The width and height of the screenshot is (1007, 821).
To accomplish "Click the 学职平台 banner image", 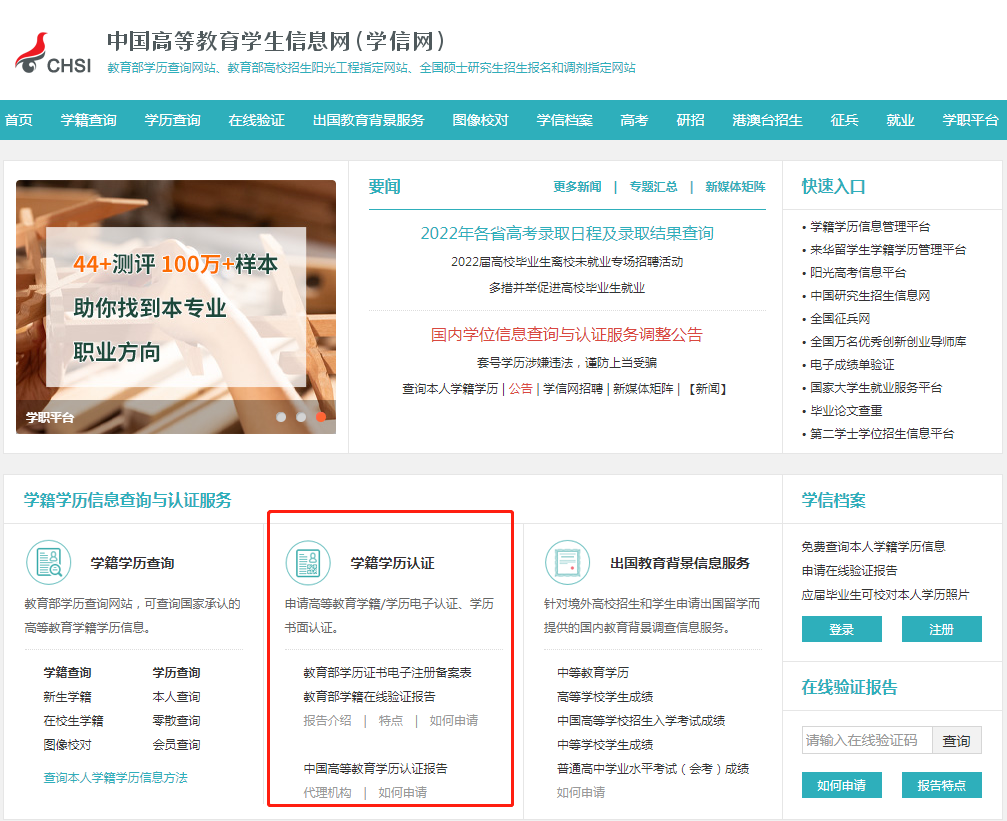I will [x=176, y=307].
